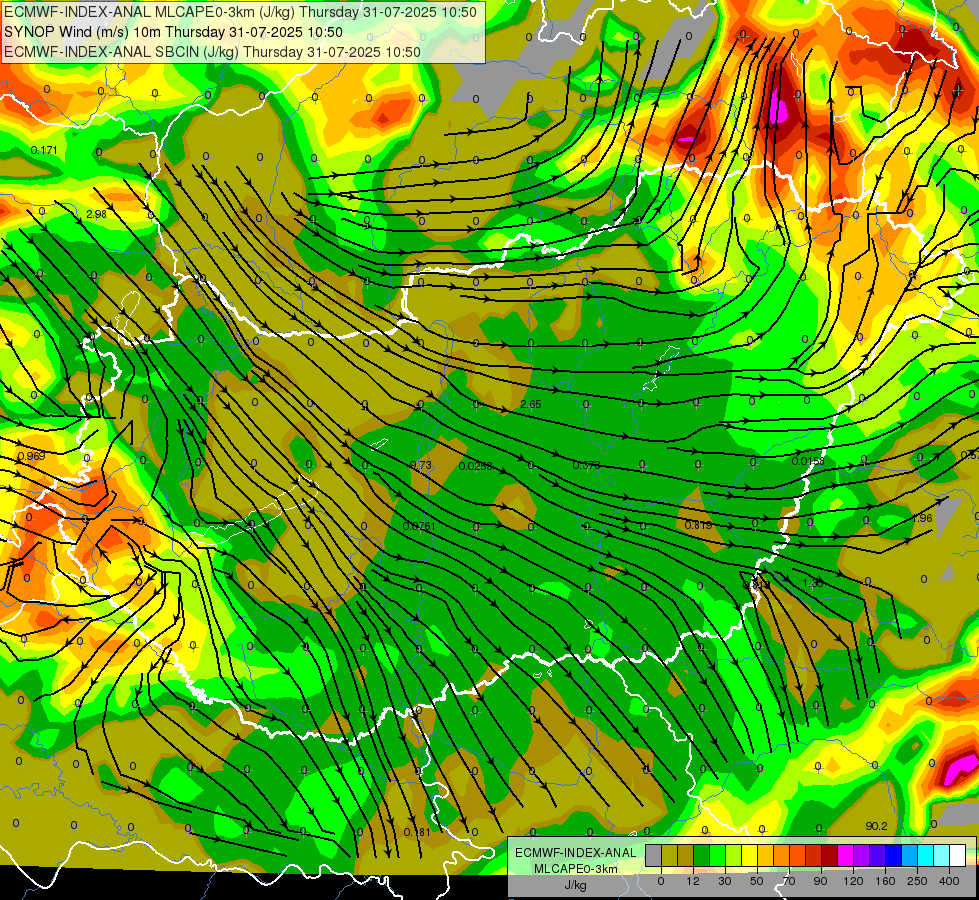The height and width of the screenshot is (900, 979).
Task: Click the '0.181' value near the bottom of the map
Action: point(417,832)
